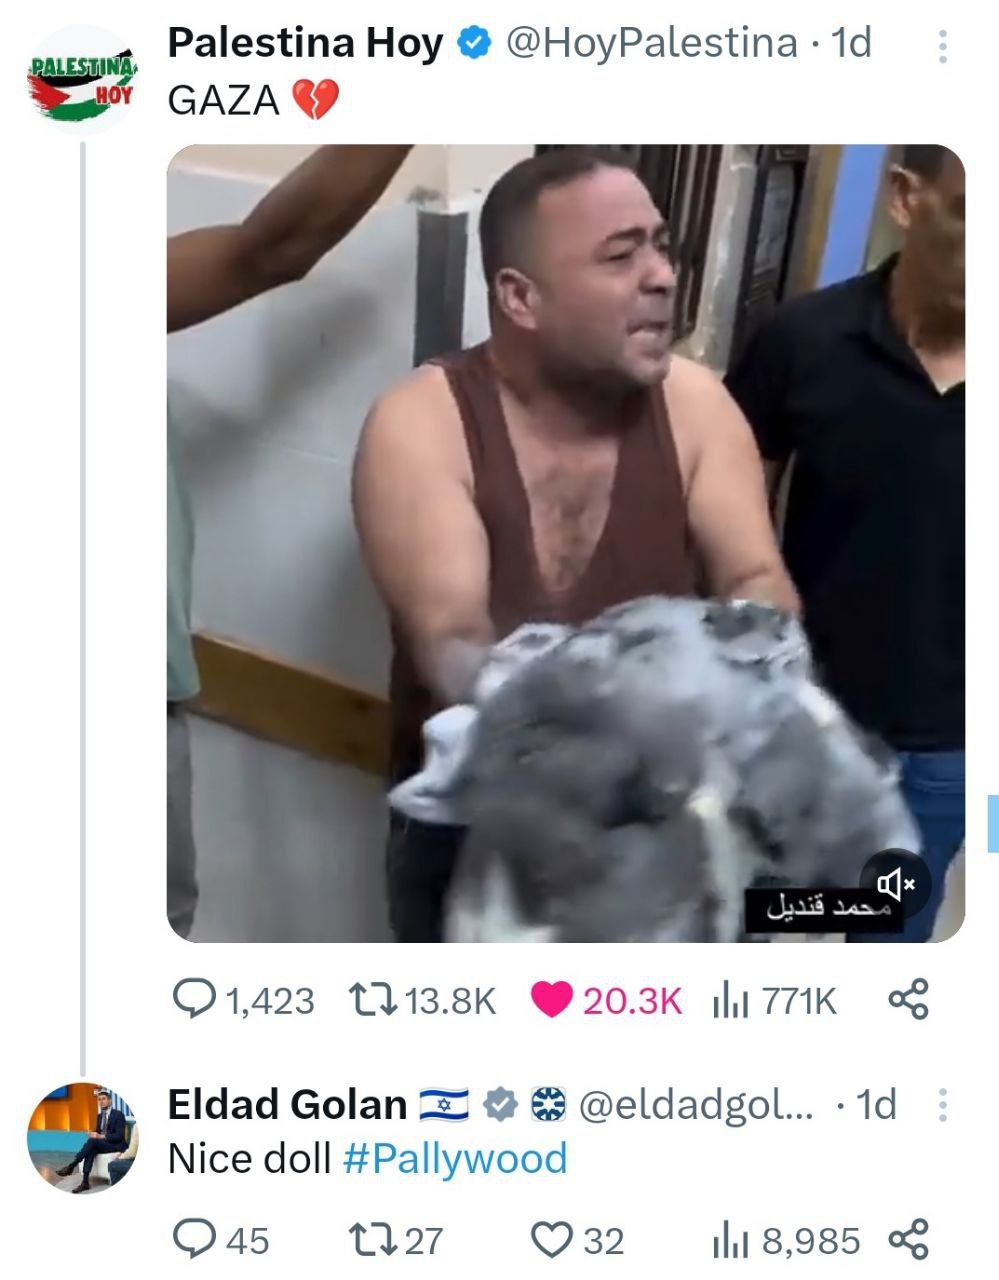Share the Palestina Hoy tweet
This screenshot has height=1280, width=999.
[x=908, y=999]
